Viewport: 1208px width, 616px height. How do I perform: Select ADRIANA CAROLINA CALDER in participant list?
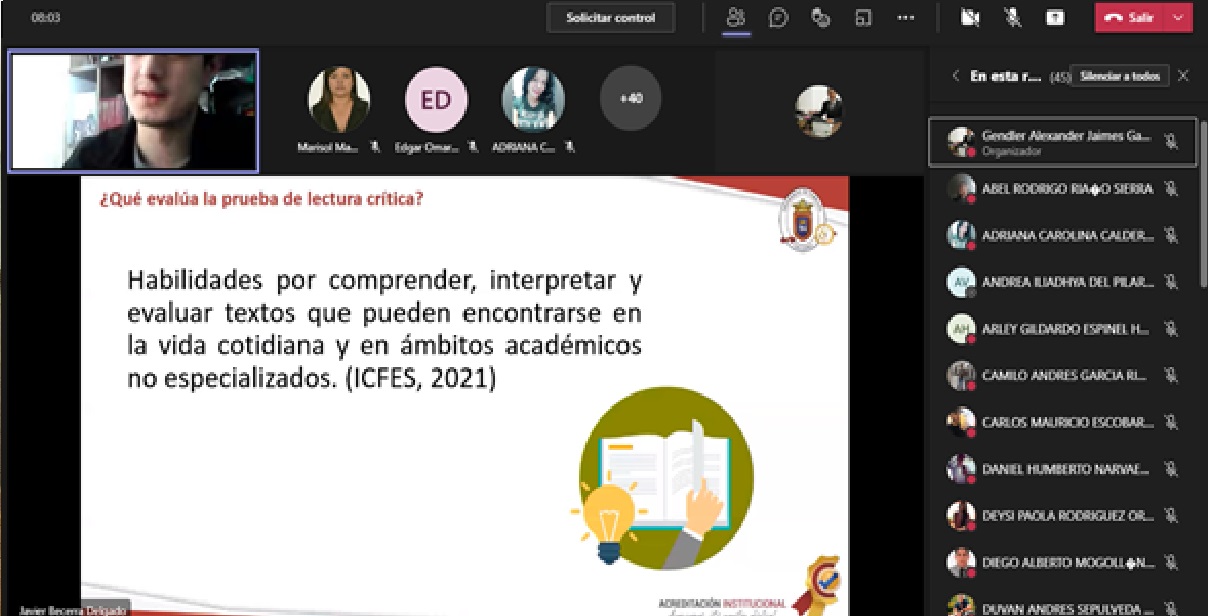1050,236
